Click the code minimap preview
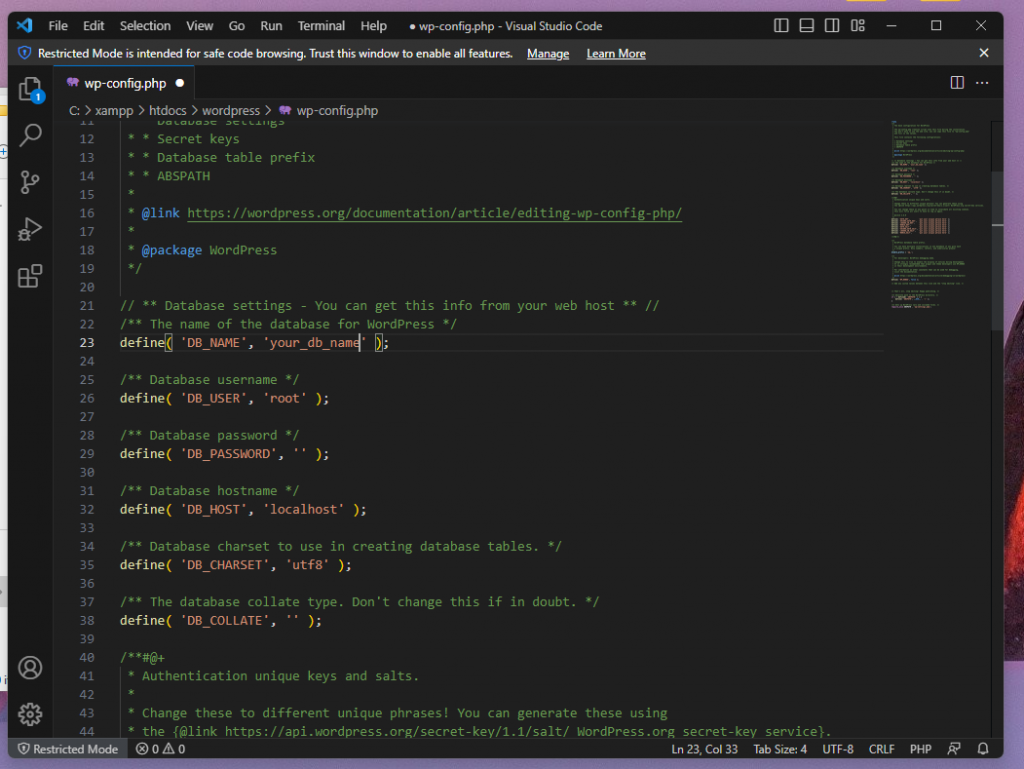This screenshot has width=1024, height=769. [938, 214]
